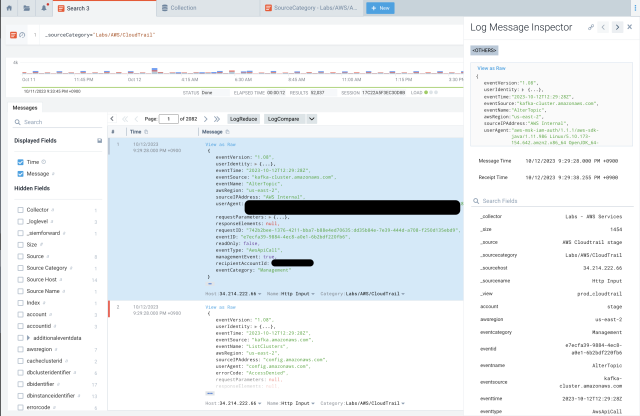Click the histogram bar near Oct 12

click(x=155, y=71)
